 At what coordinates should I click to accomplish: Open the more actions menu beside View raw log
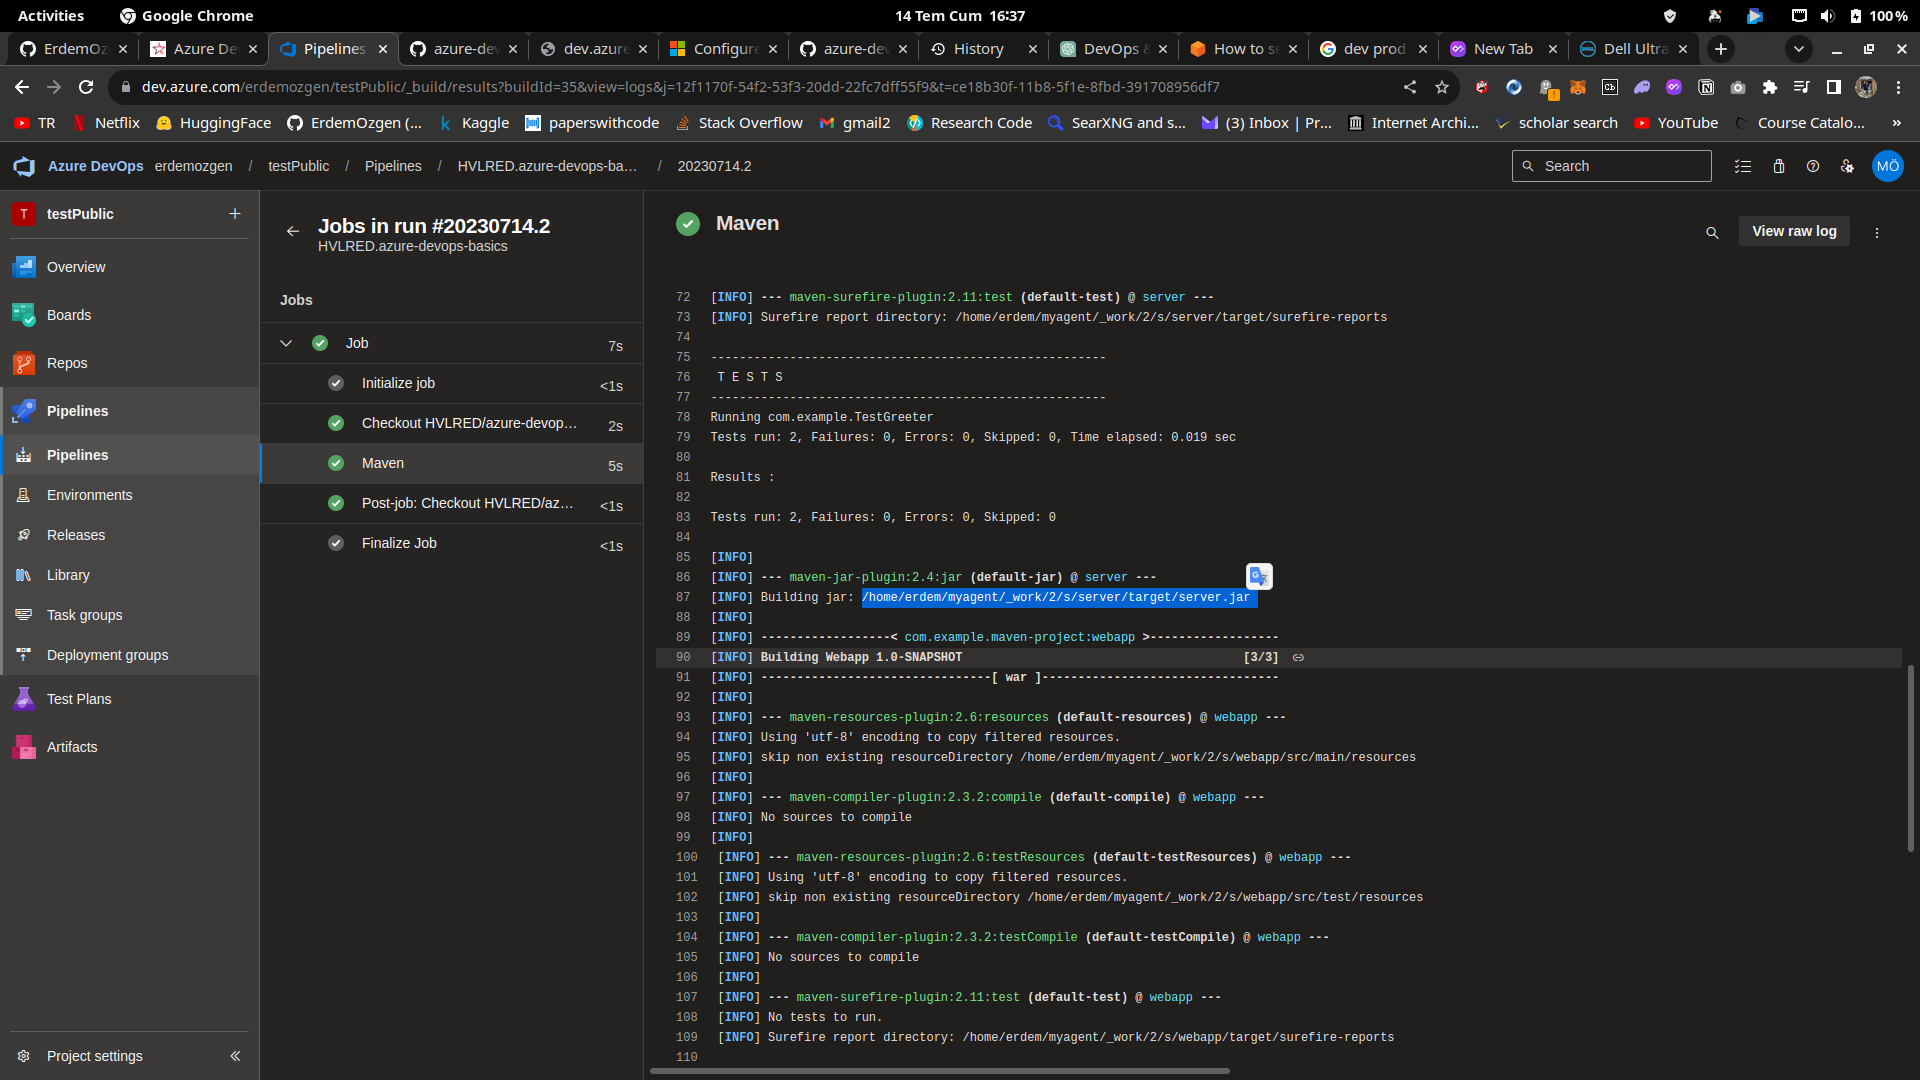[x=1877, y=233]
